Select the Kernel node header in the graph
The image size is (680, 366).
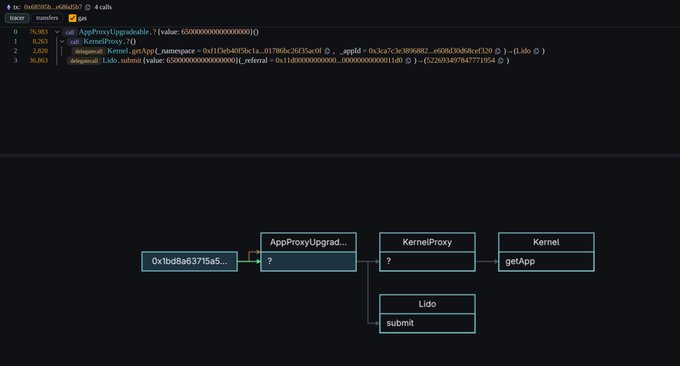tap(546, 242)
